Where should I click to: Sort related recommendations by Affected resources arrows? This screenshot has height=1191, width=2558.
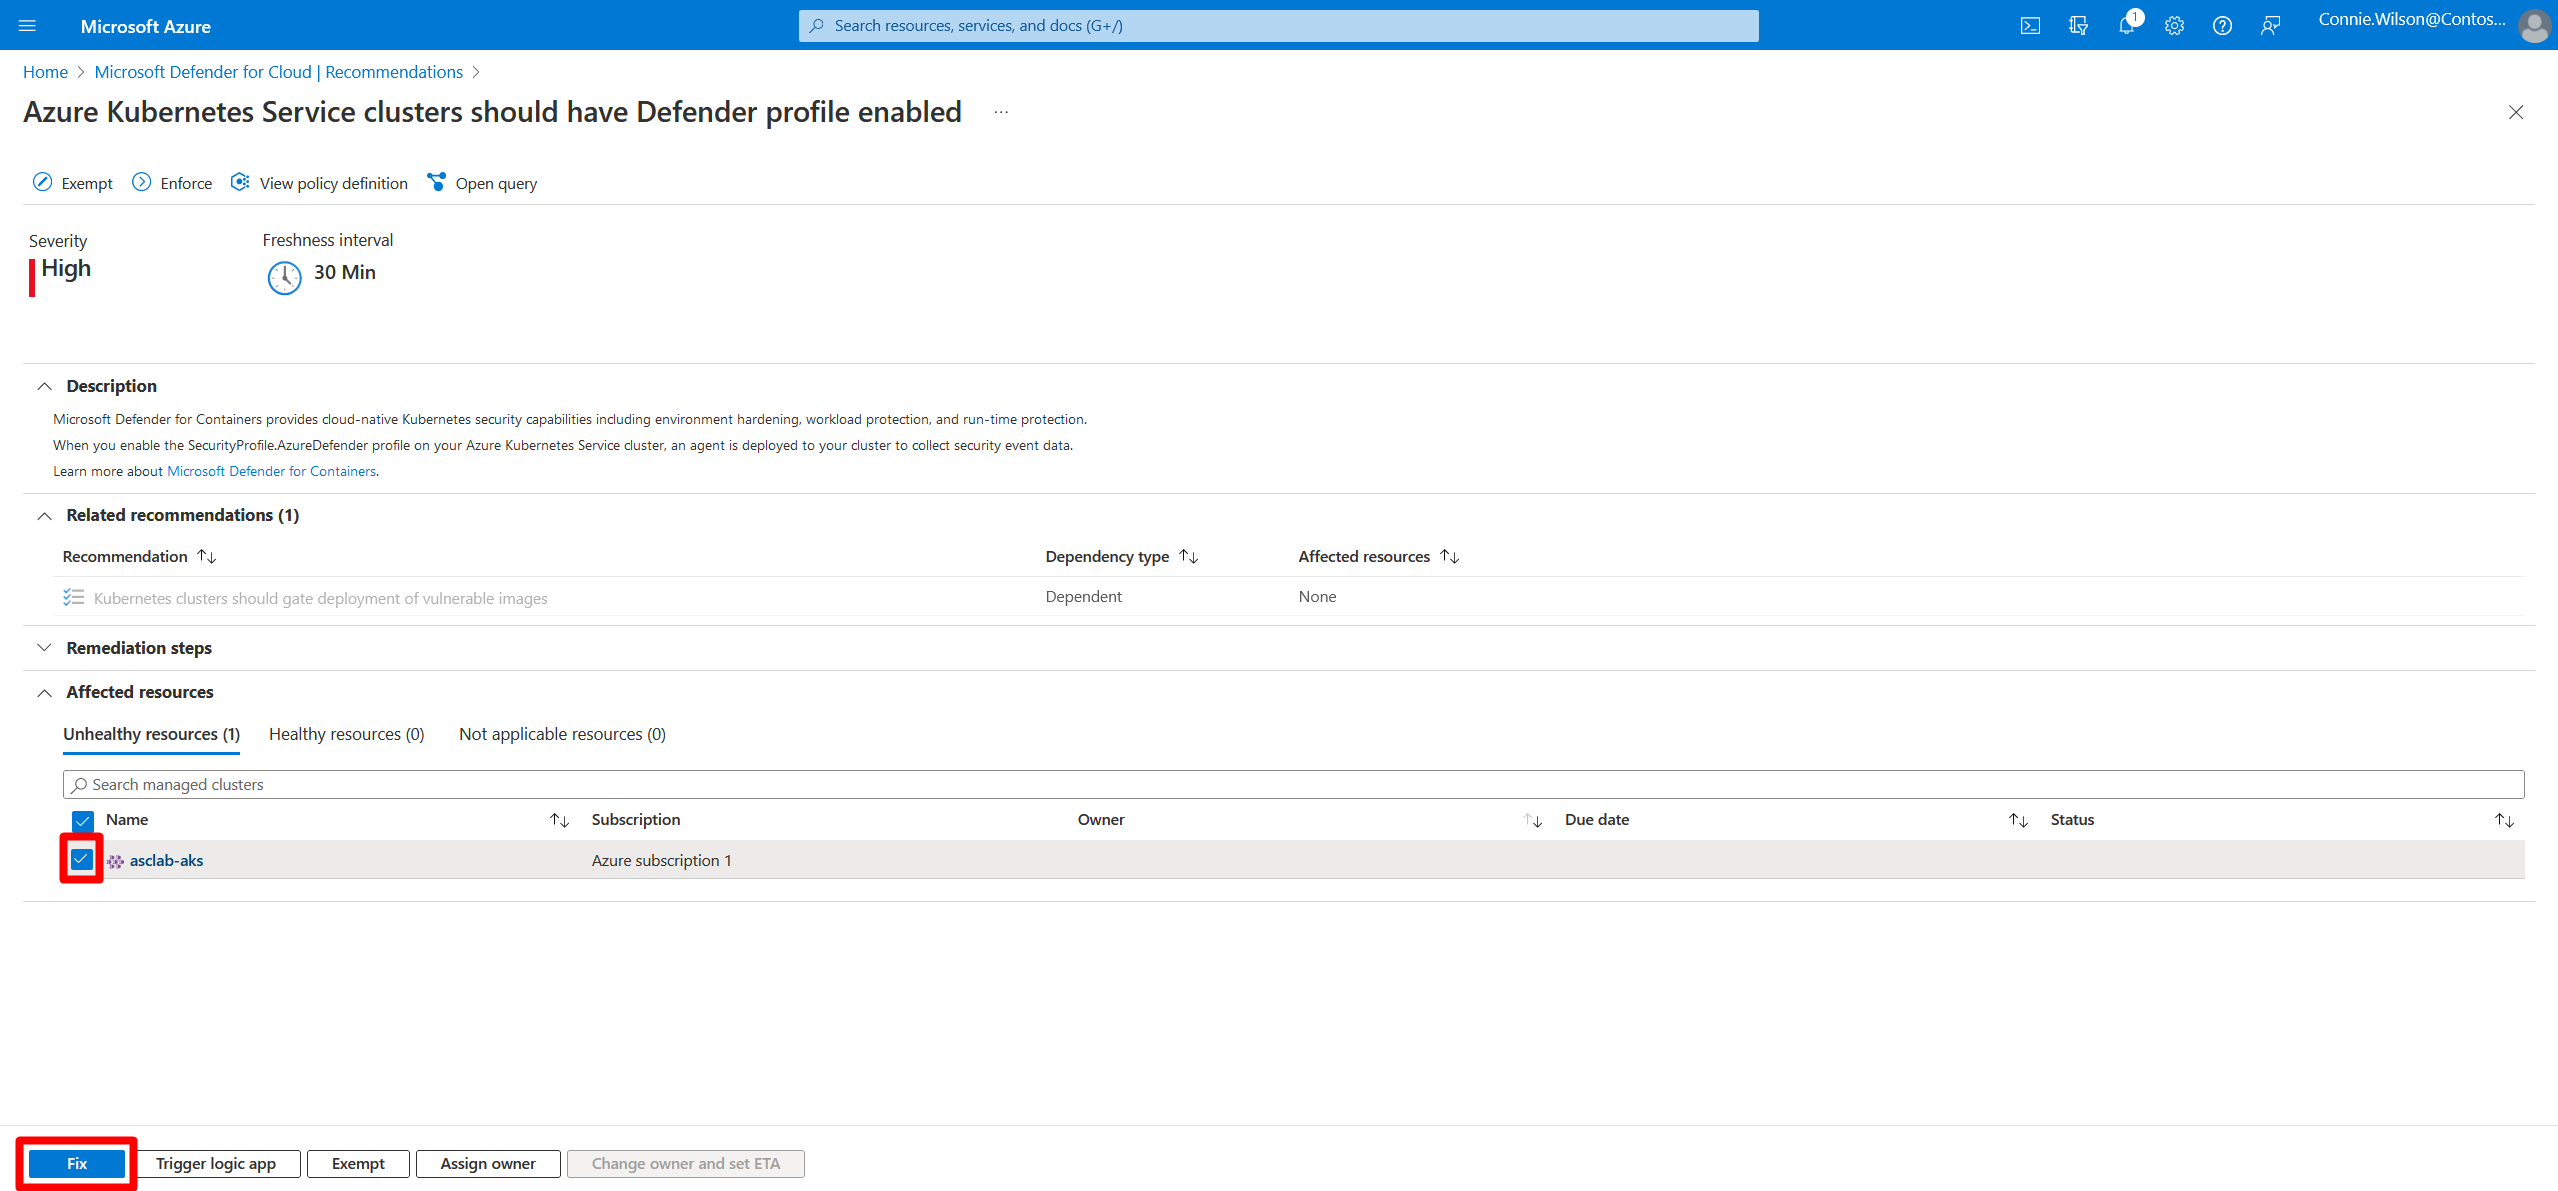[x=1449, y=556]
